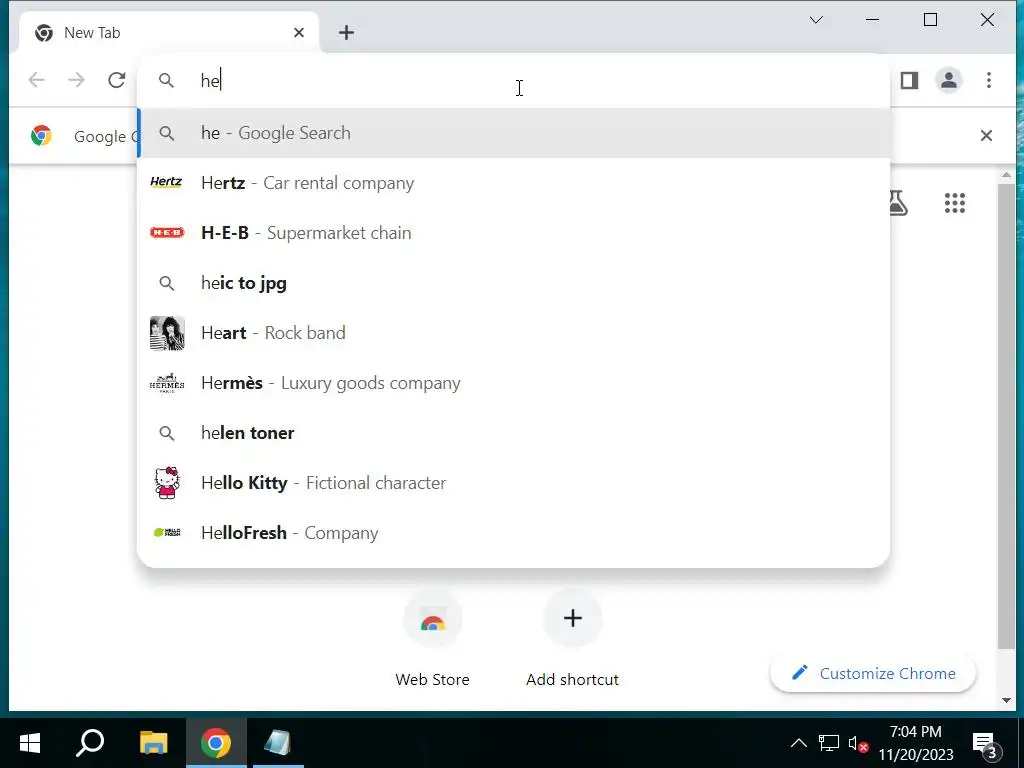Viewport: 1024px width, 768px height.
Task: Select "he - Google Search" suggestion
Action: coord(513,133)
